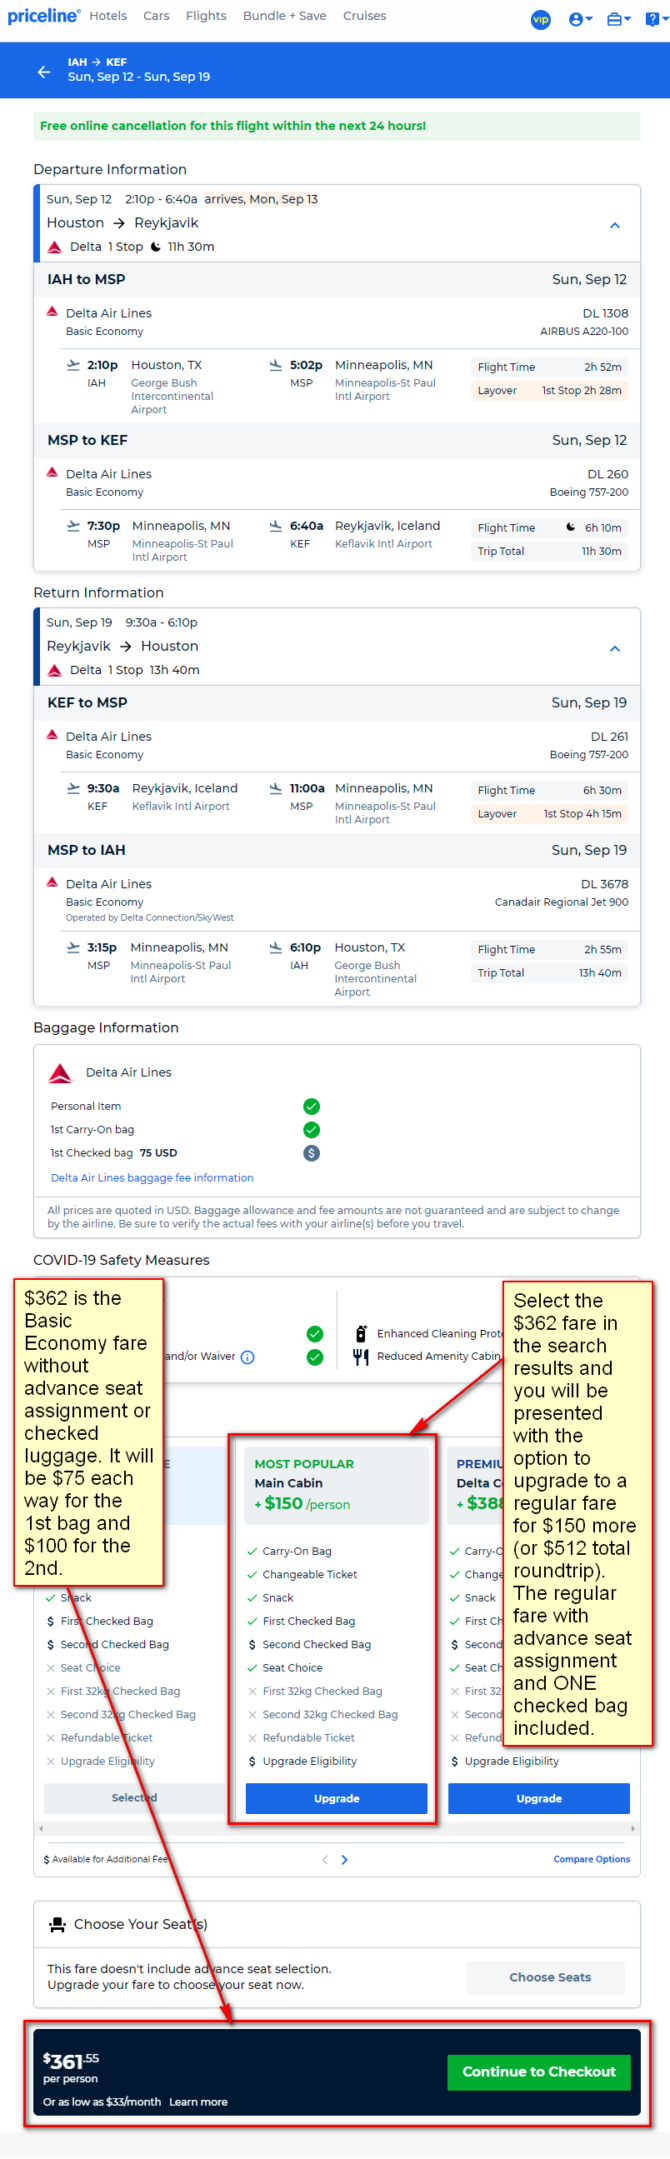Upgrade to the Main Cabin fare
The image size is (670, 2159).
(337, 1798)
